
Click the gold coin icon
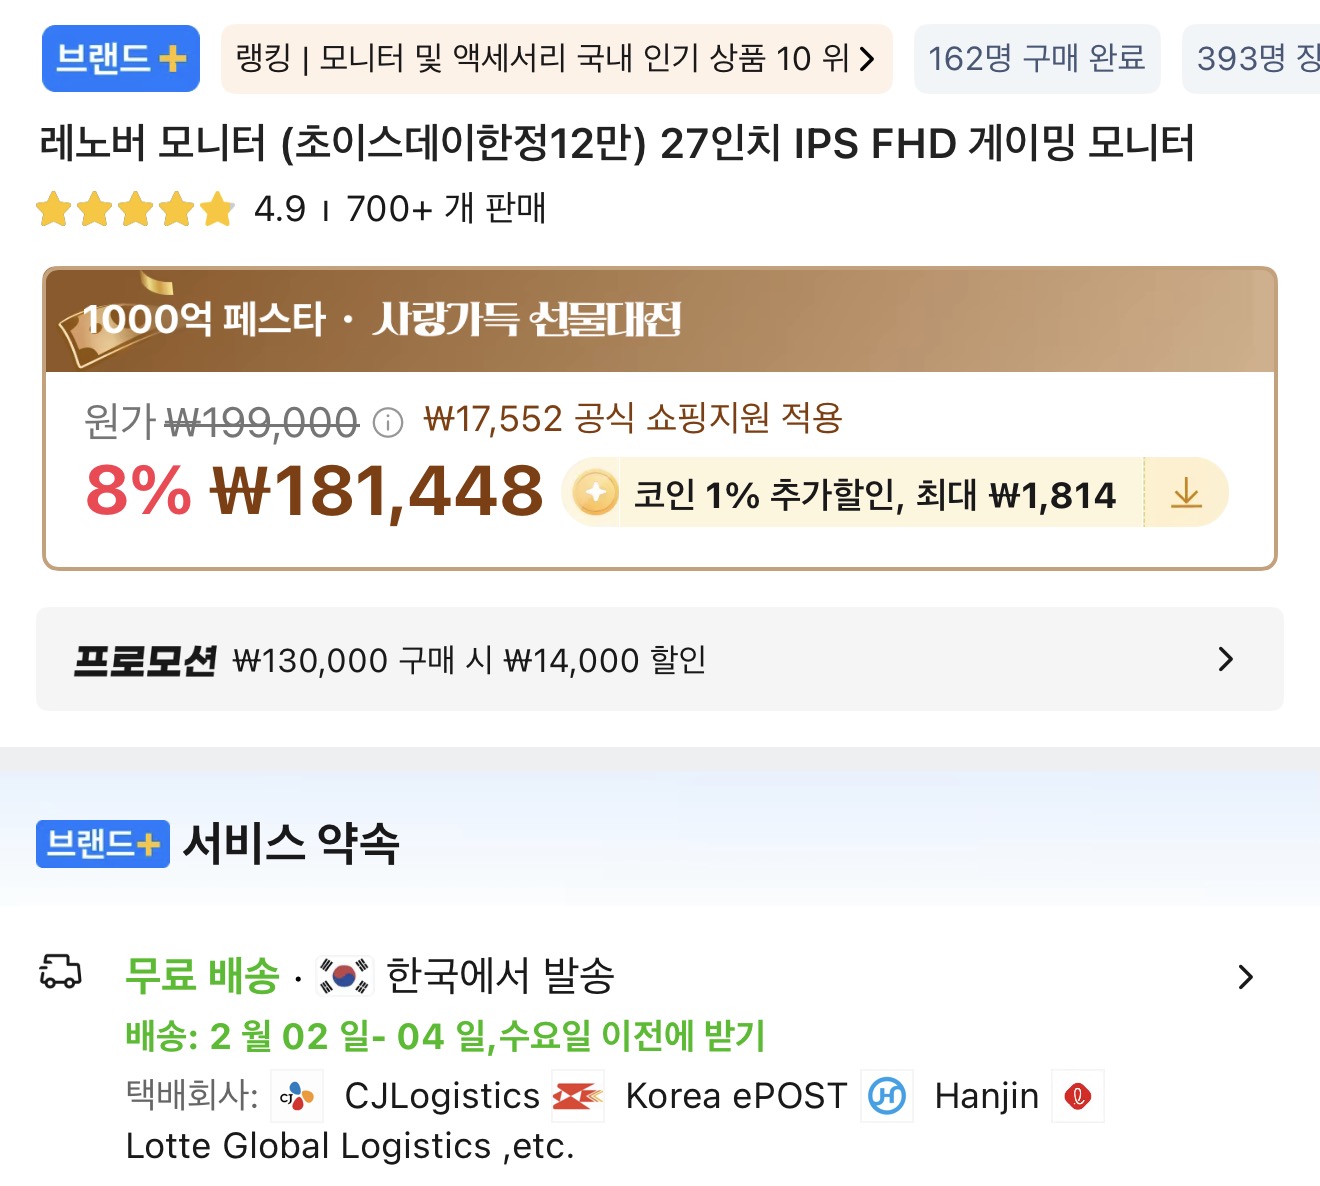[596, 493]
